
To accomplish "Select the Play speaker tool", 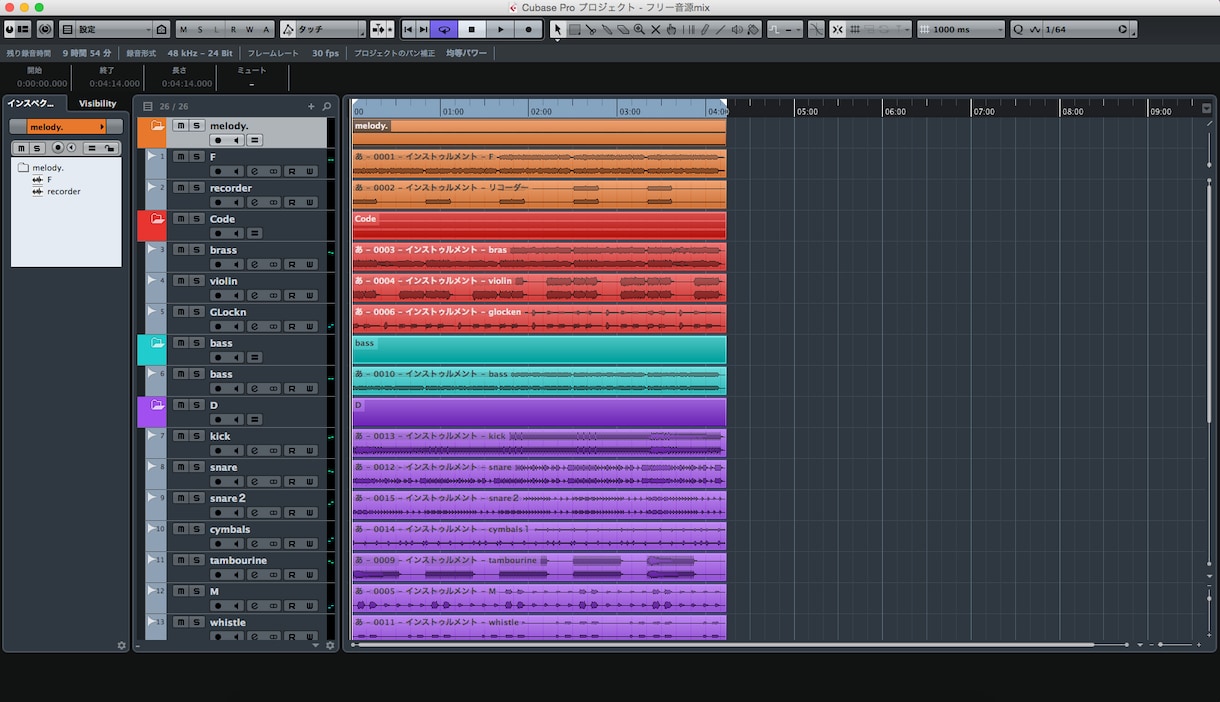I will [x=737, y=30].
